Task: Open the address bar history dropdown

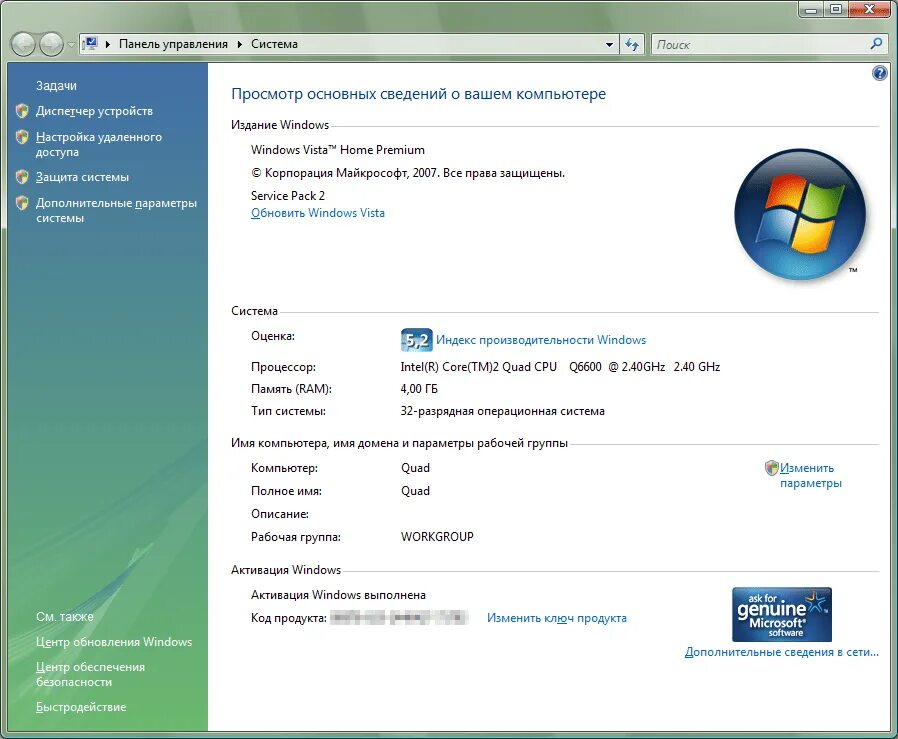Action: click(609, 45)
